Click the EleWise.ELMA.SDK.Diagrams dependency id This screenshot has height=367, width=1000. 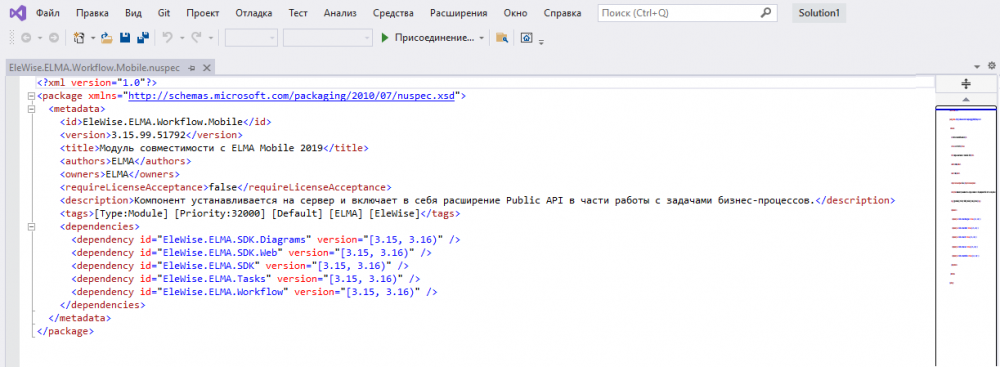pos(234,239)
